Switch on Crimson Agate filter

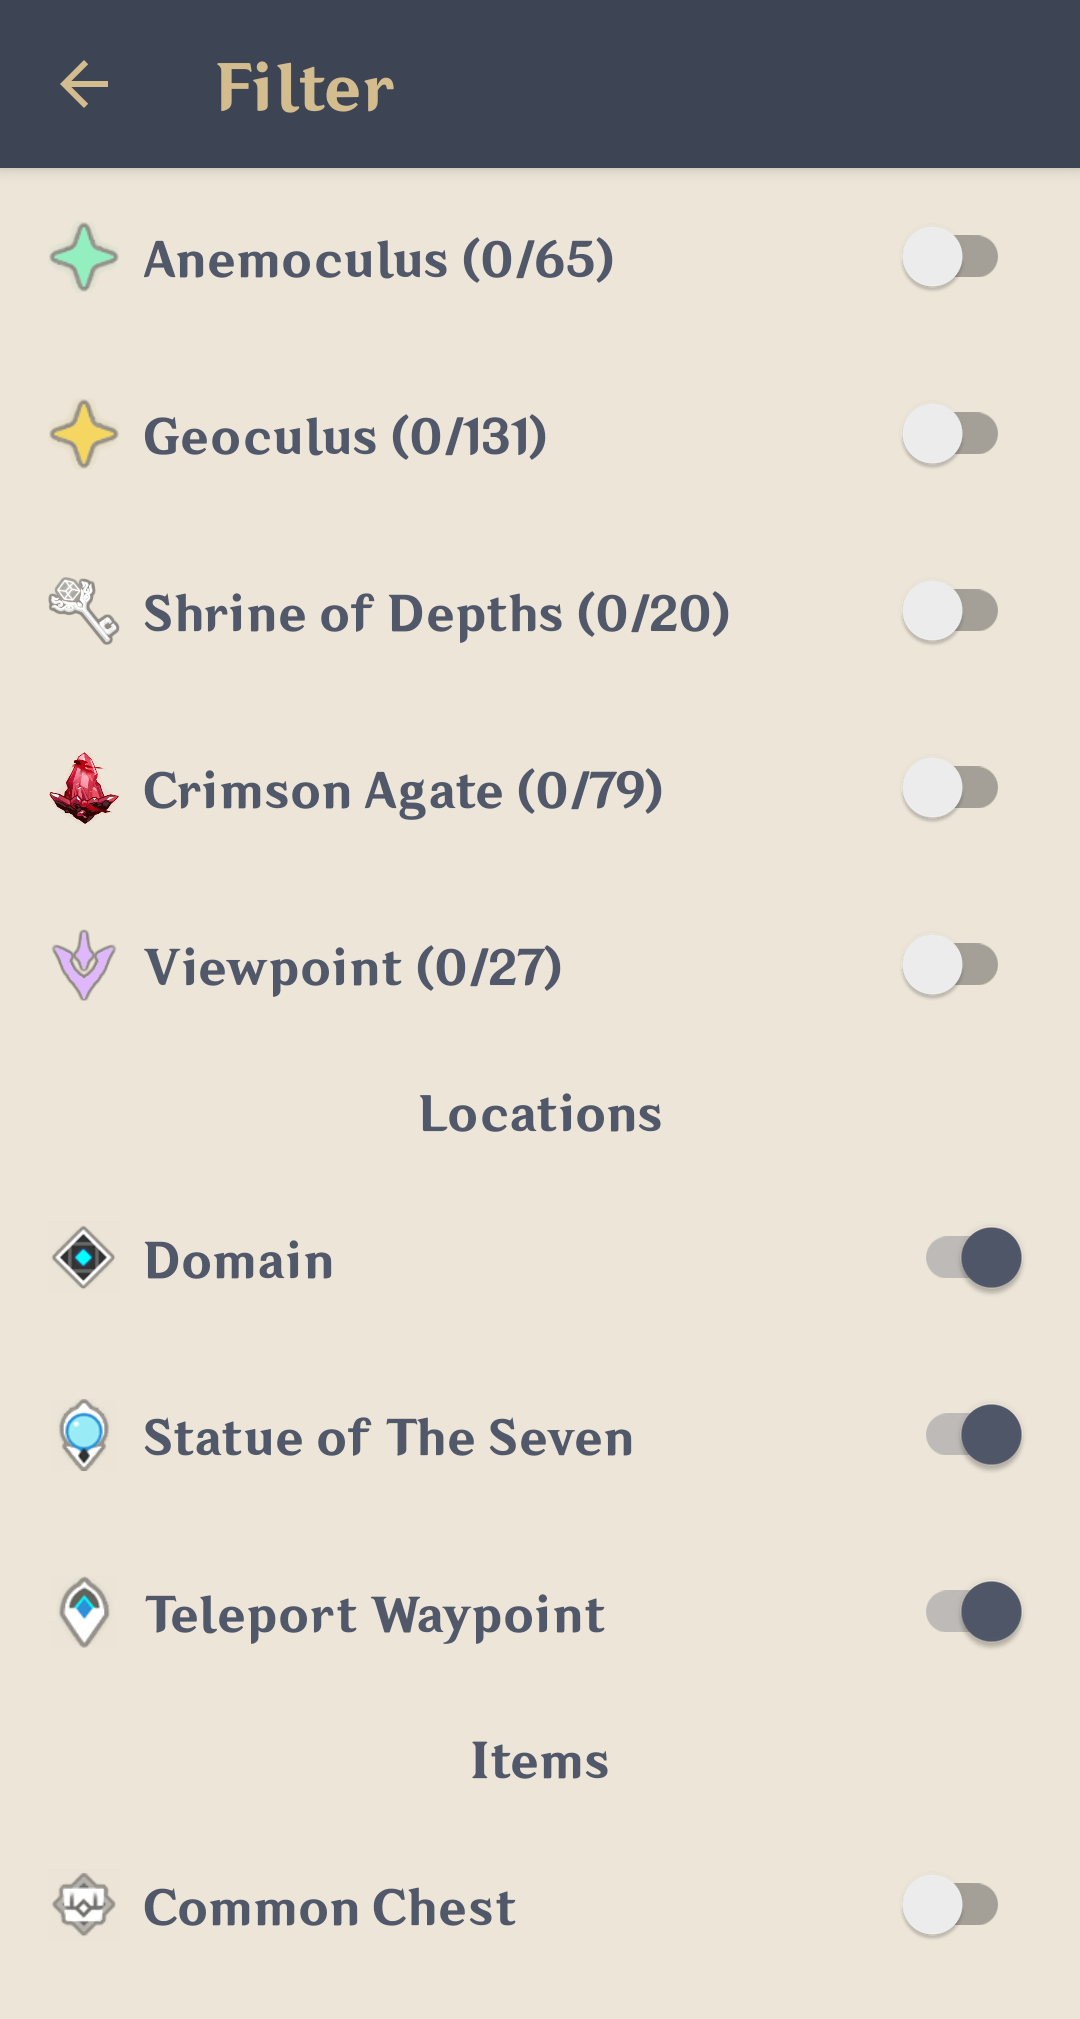point(950,788)
